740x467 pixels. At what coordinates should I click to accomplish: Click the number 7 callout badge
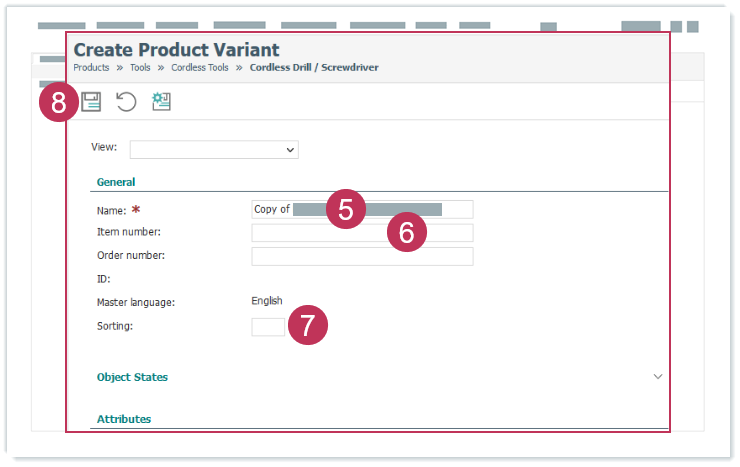pos(308,326)
